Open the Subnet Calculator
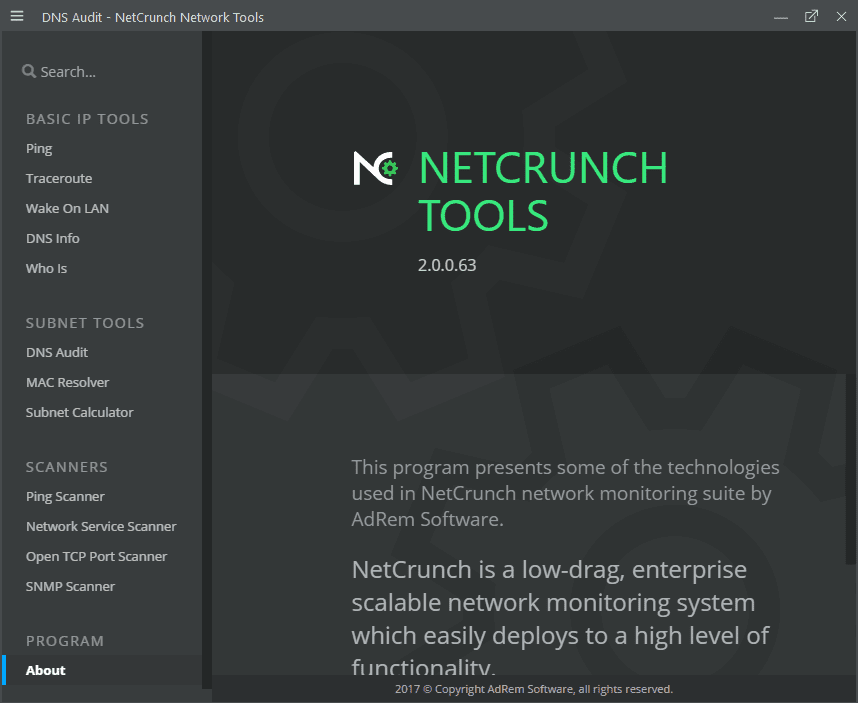The width and height of the screenshot is (858, 703). pos(79,412)
